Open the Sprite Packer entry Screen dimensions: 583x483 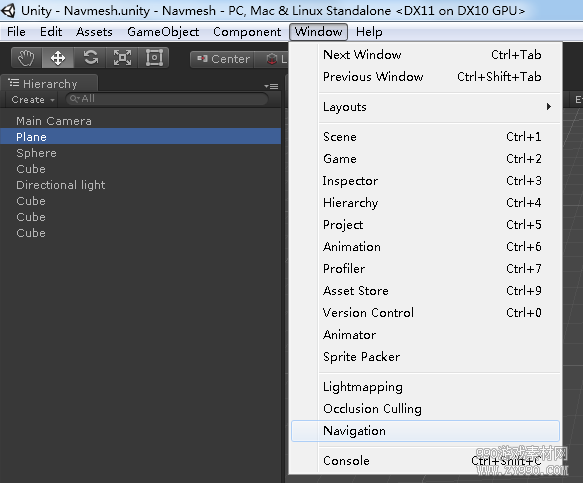pyautogui.click(x=425, y=357)
